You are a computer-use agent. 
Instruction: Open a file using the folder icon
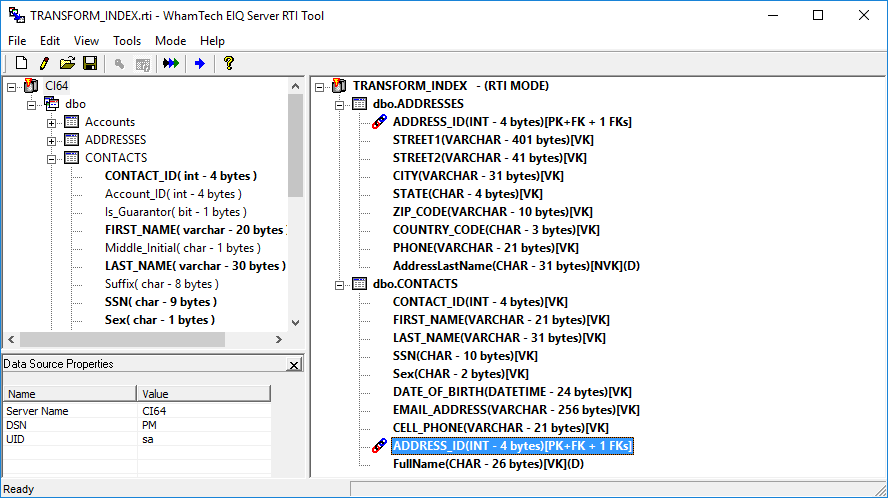pos(67,63)
